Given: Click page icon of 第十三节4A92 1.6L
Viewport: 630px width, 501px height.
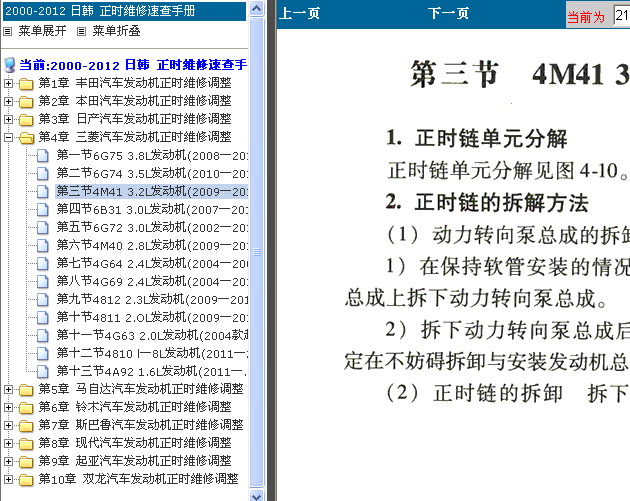Looking at the screenshot, I should click(43, 372).
